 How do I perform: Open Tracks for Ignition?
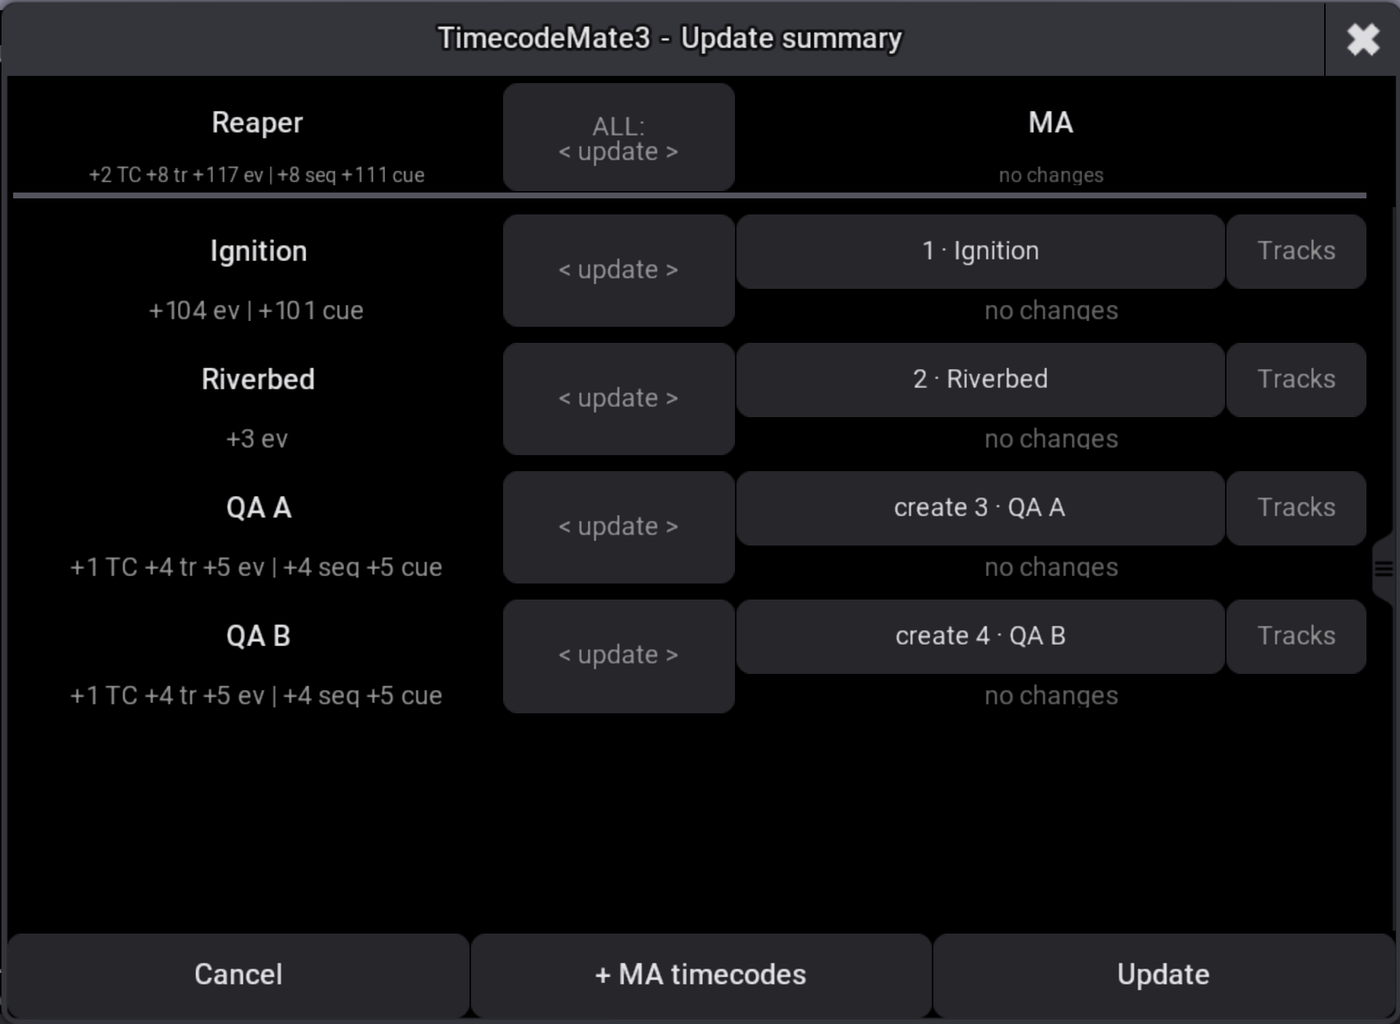[x=1296, y=251]
